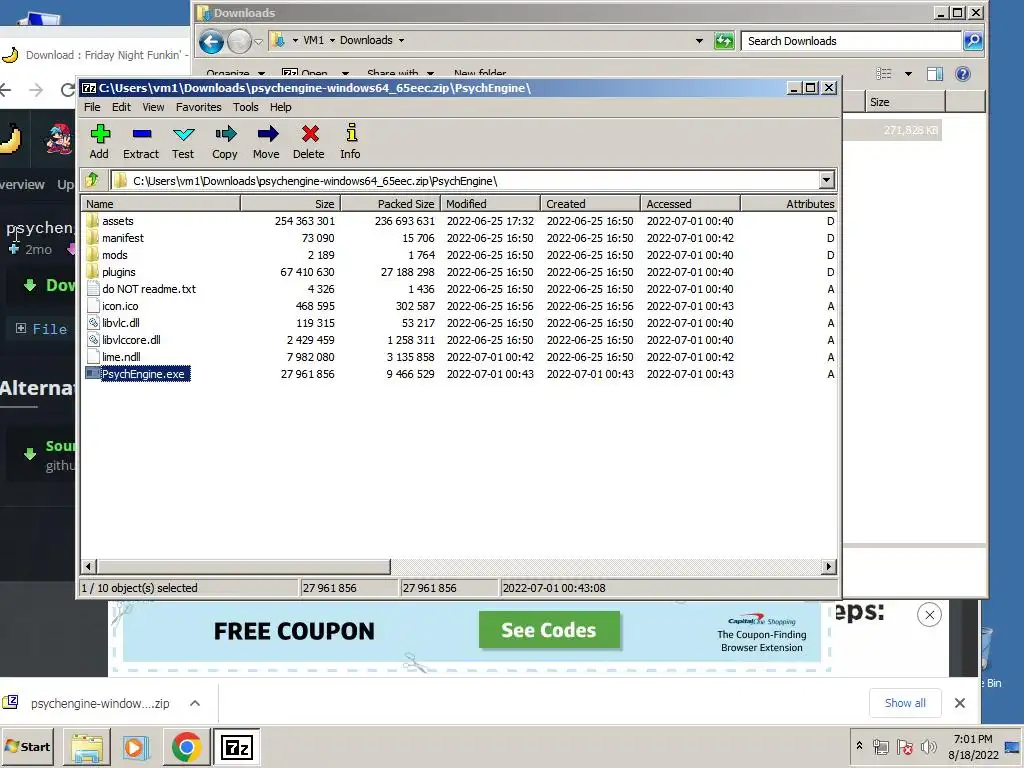Run the Test archive tool
This screenshot has height=768, width=1024.
[x=183, y=142]
